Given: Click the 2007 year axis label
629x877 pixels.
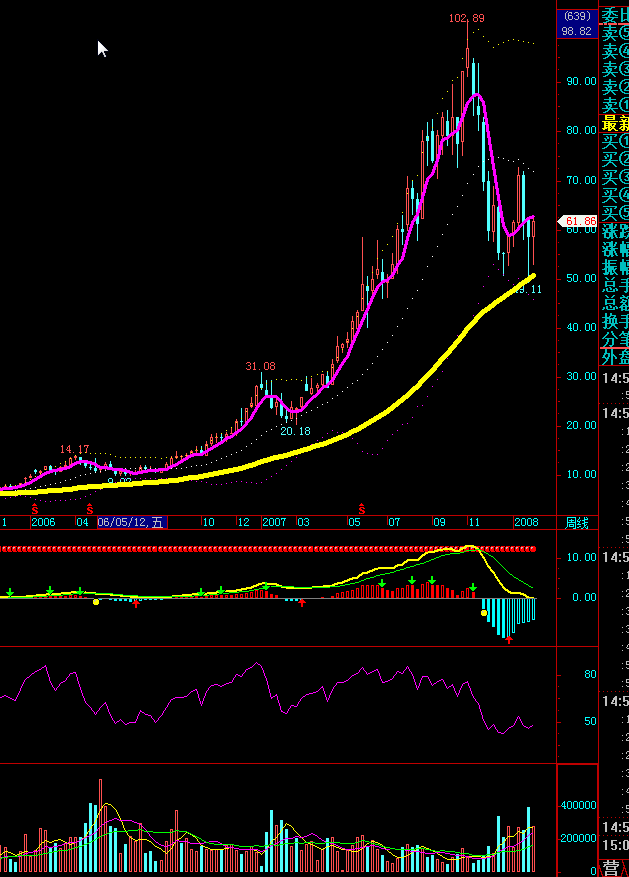Looking at the screenshot, I should 274,522.
